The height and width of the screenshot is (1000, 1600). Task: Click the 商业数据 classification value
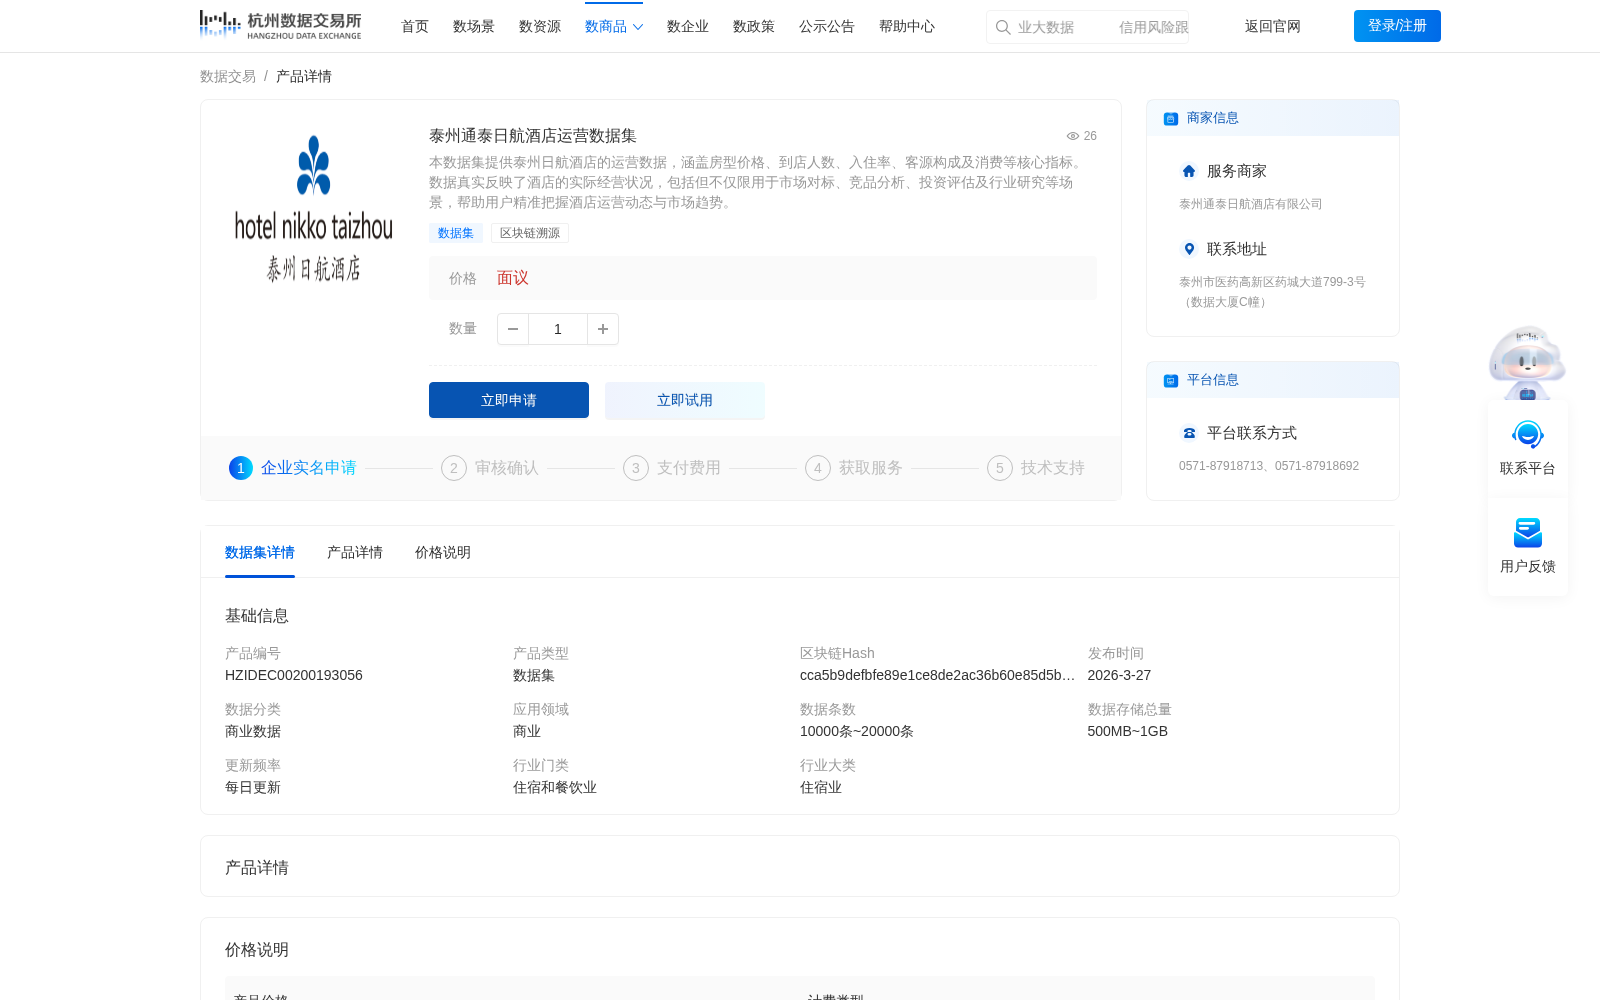point(253,732)
